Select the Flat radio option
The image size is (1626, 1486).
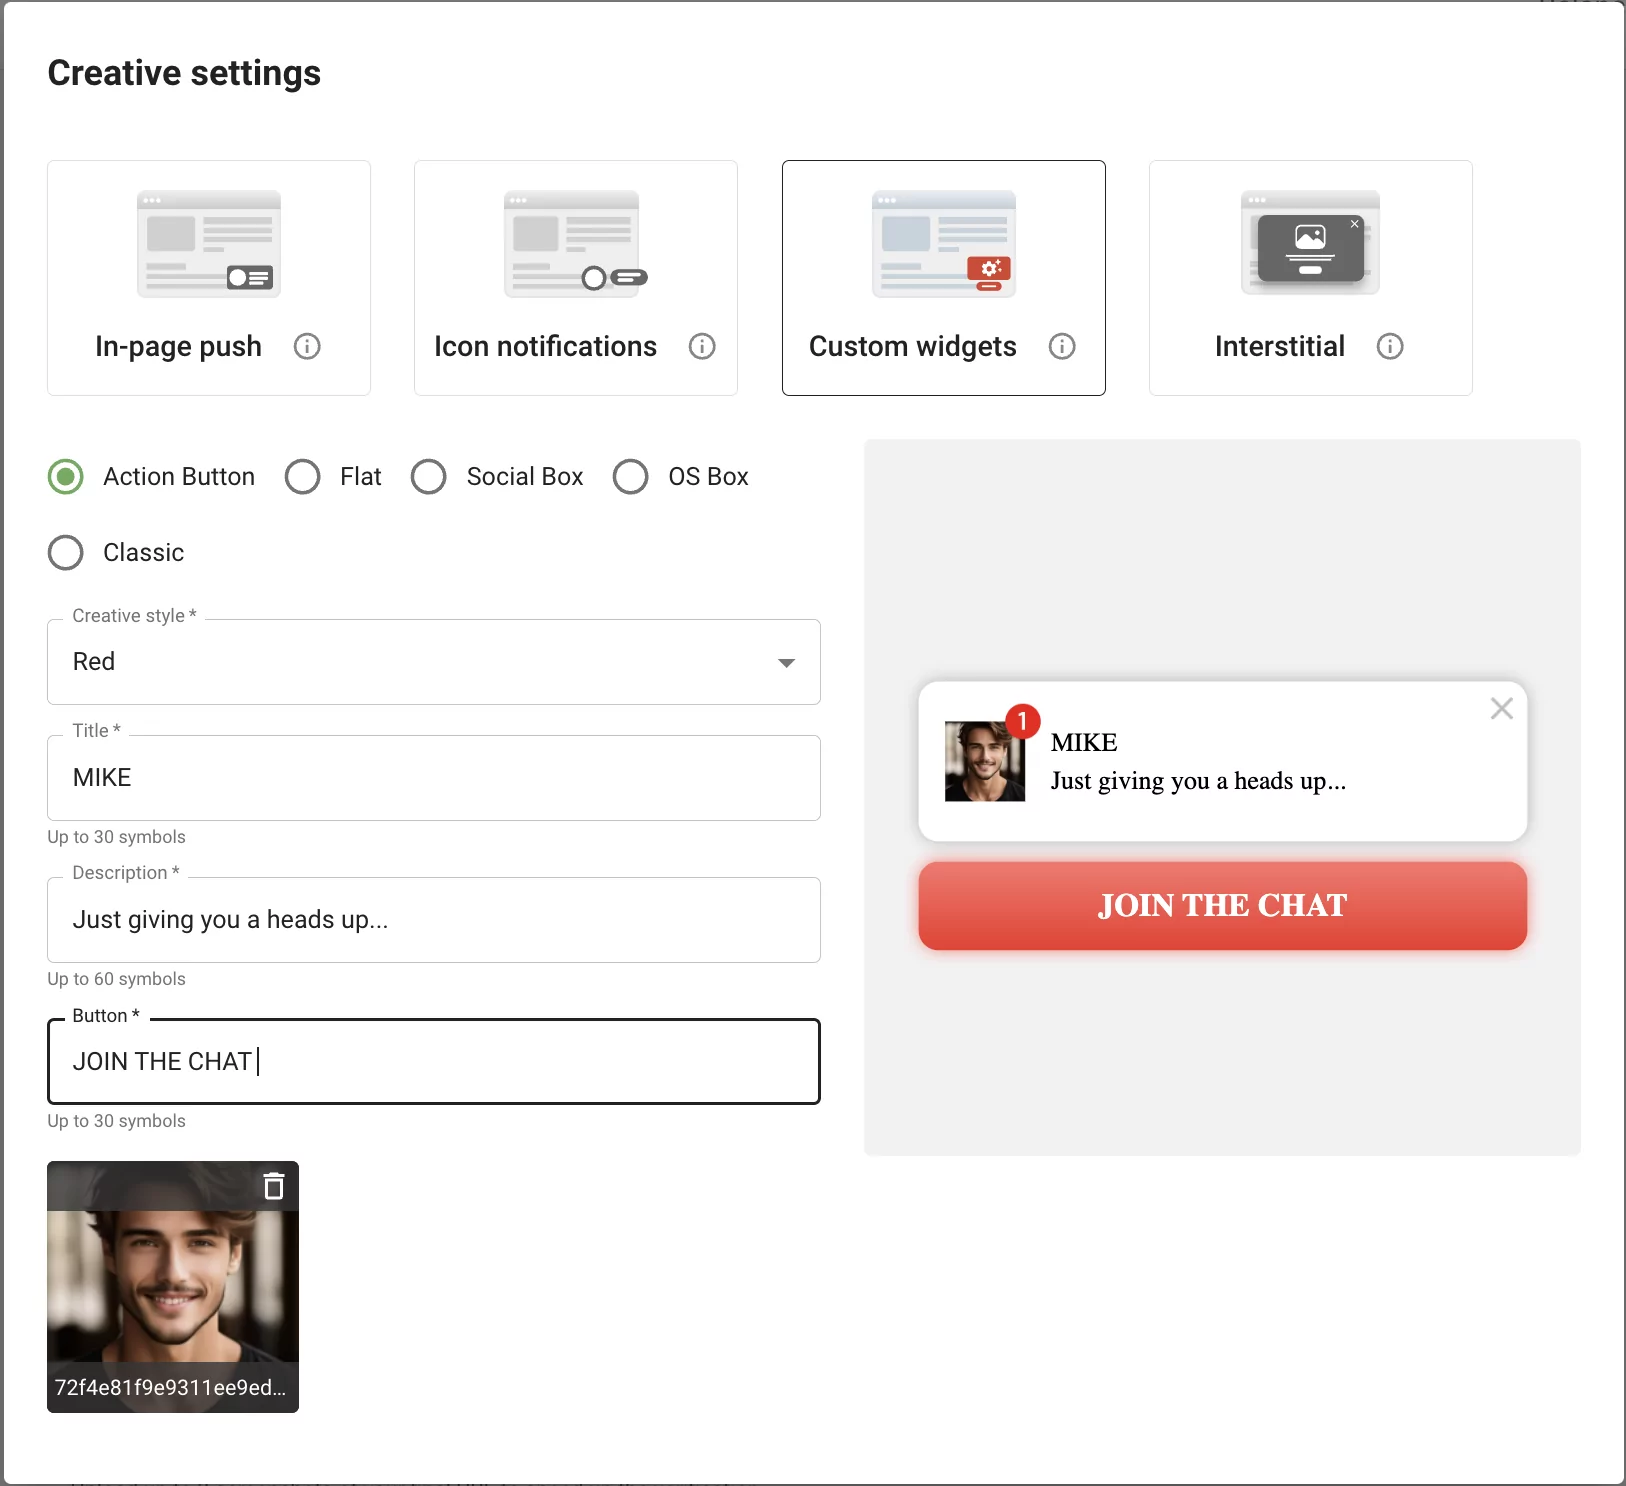[303, 477]
